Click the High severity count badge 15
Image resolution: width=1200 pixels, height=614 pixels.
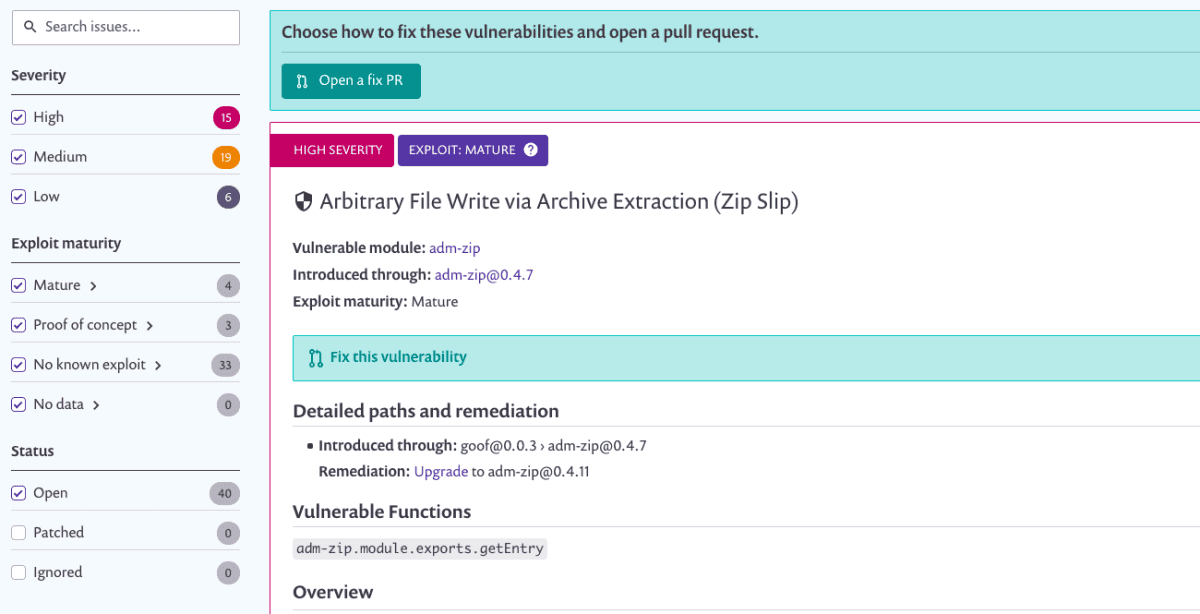pyautogui.click(x=226, y=118)
